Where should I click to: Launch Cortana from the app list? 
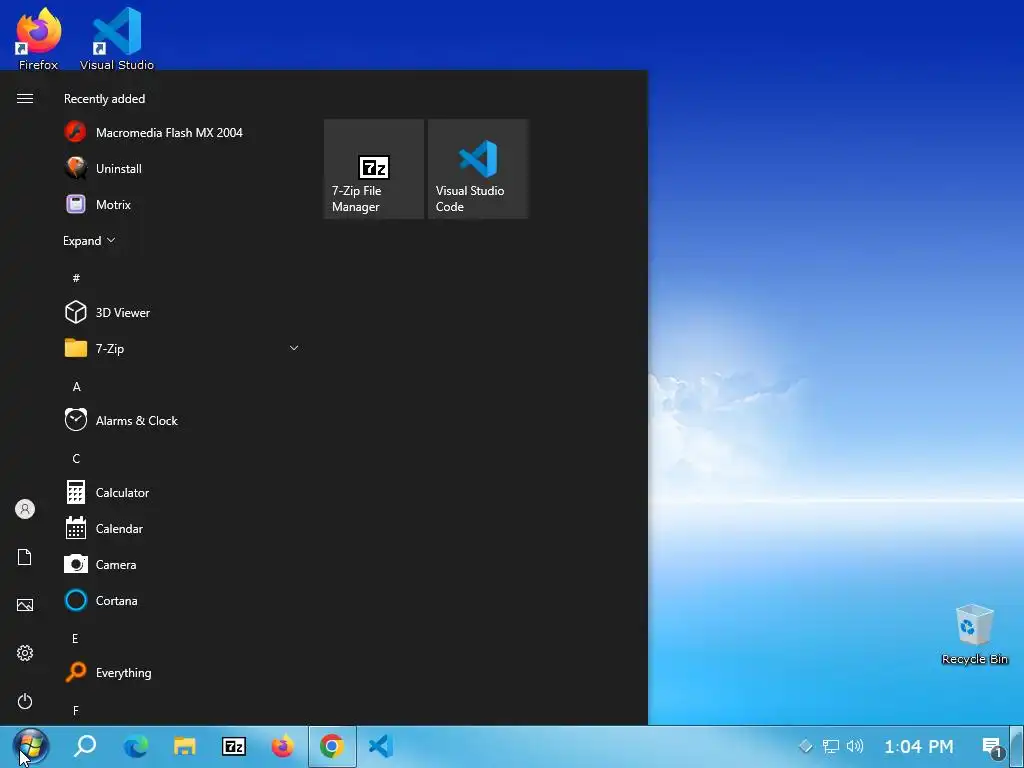point(183,600)
